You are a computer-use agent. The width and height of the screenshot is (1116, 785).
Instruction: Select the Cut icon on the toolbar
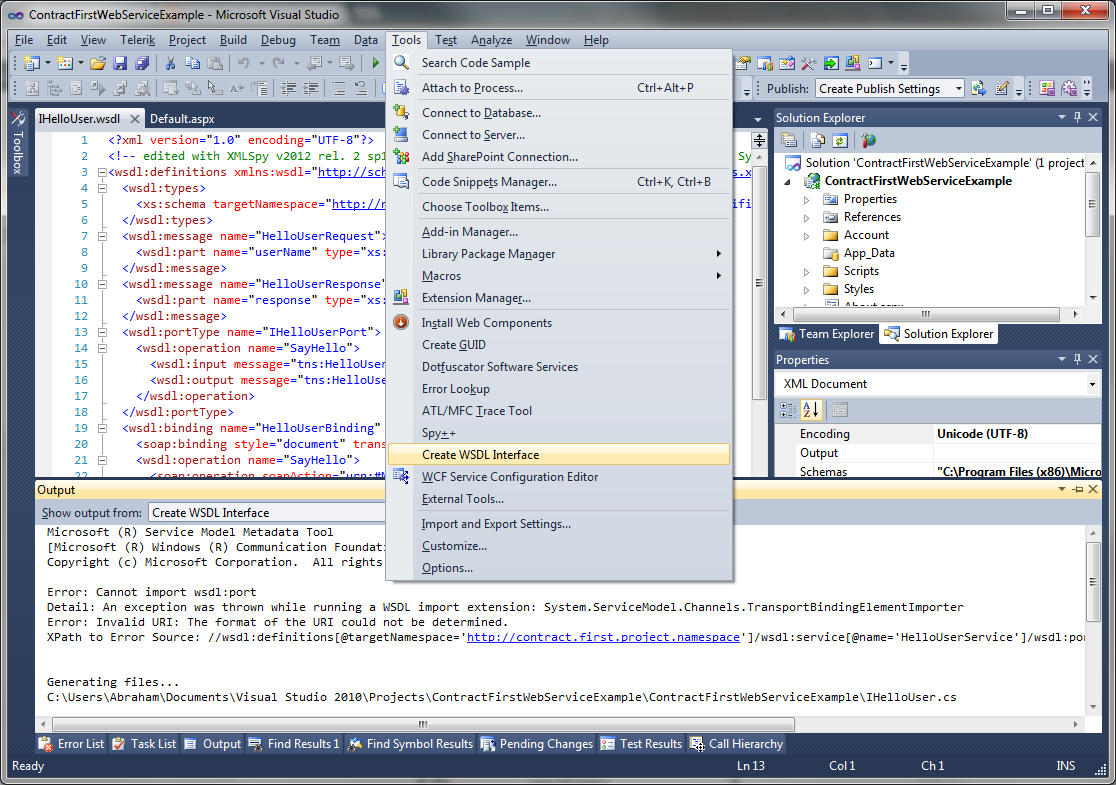coord(169,62)
